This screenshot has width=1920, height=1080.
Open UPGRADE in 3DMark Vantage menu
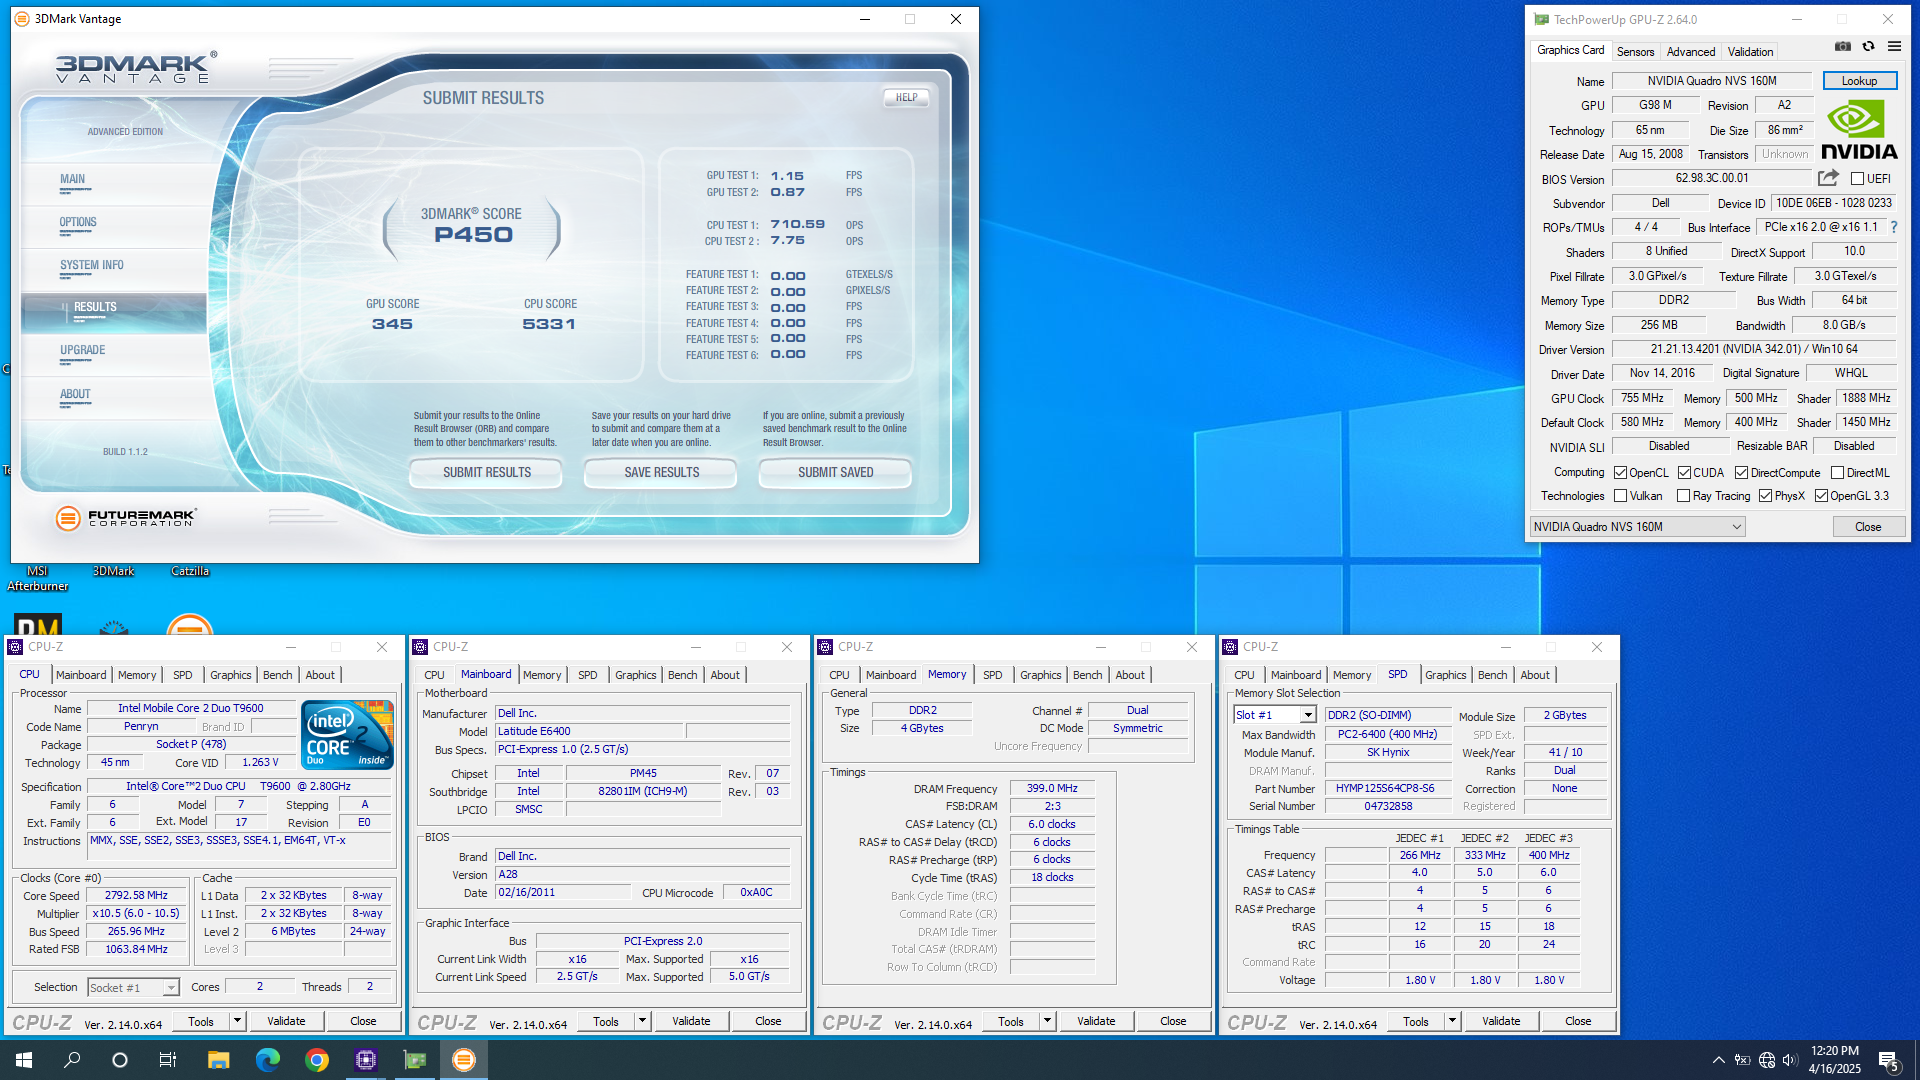82,350
